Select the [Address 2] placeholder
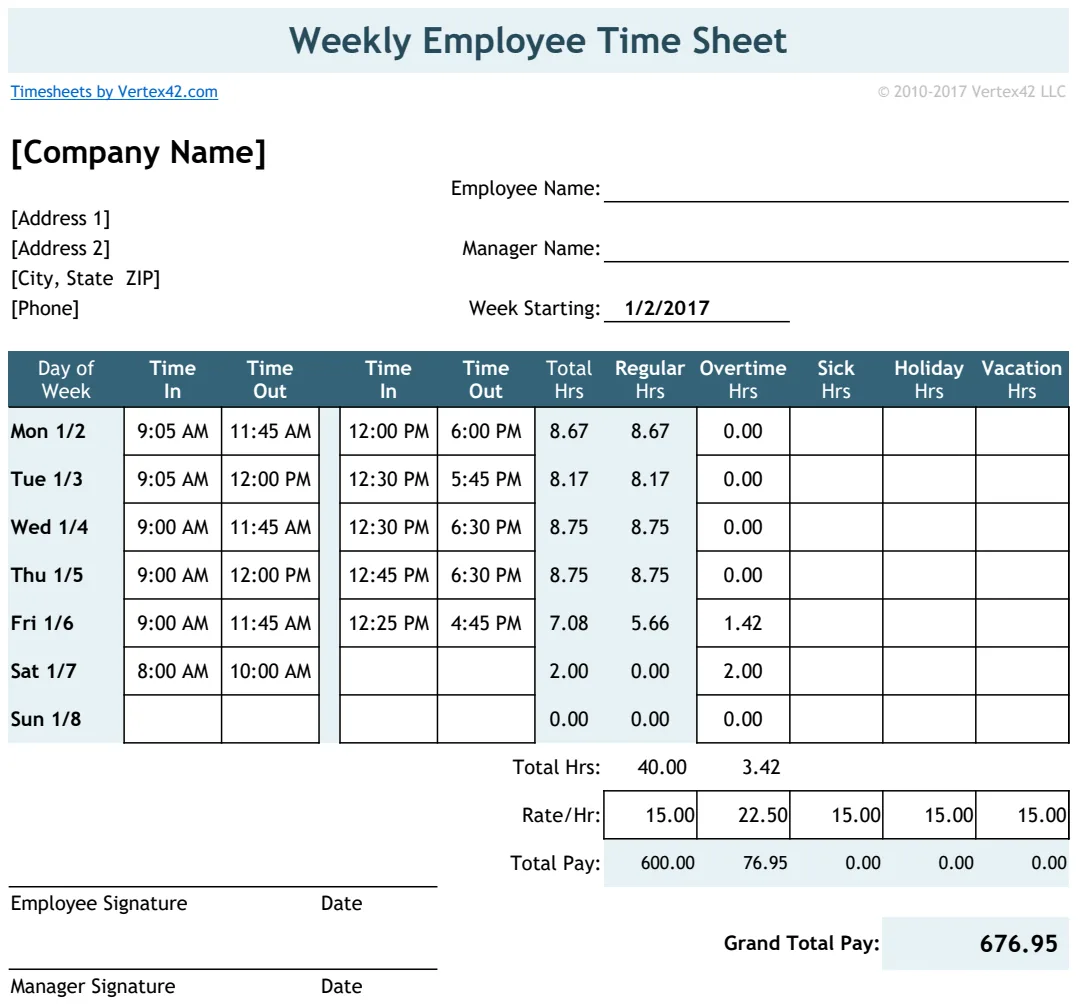 pyautogui.click(x=60, y=248)
